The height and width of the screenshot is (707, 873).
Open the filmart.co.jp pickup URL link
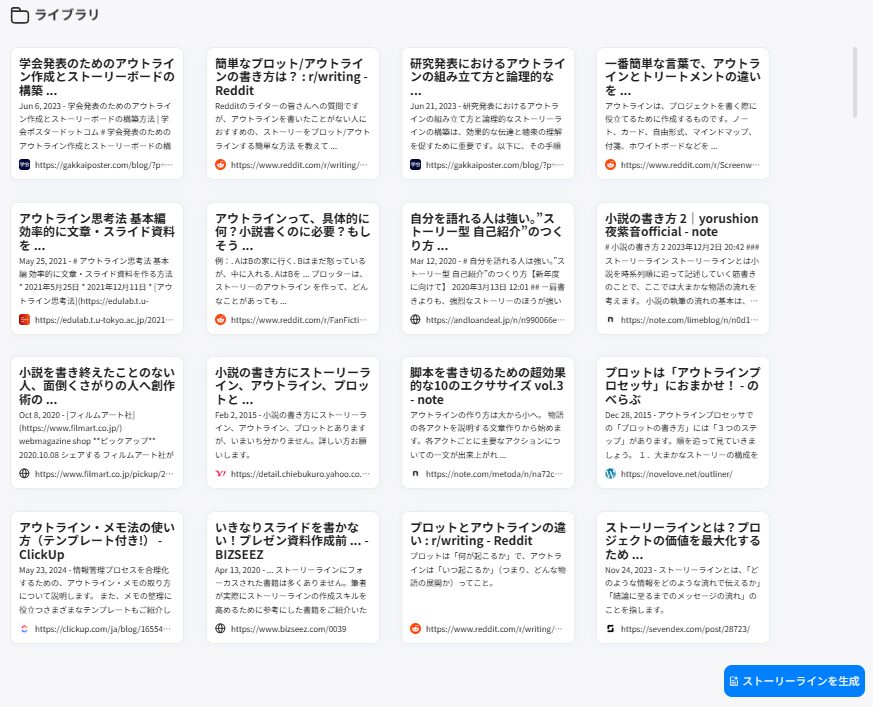pos(104,474)
